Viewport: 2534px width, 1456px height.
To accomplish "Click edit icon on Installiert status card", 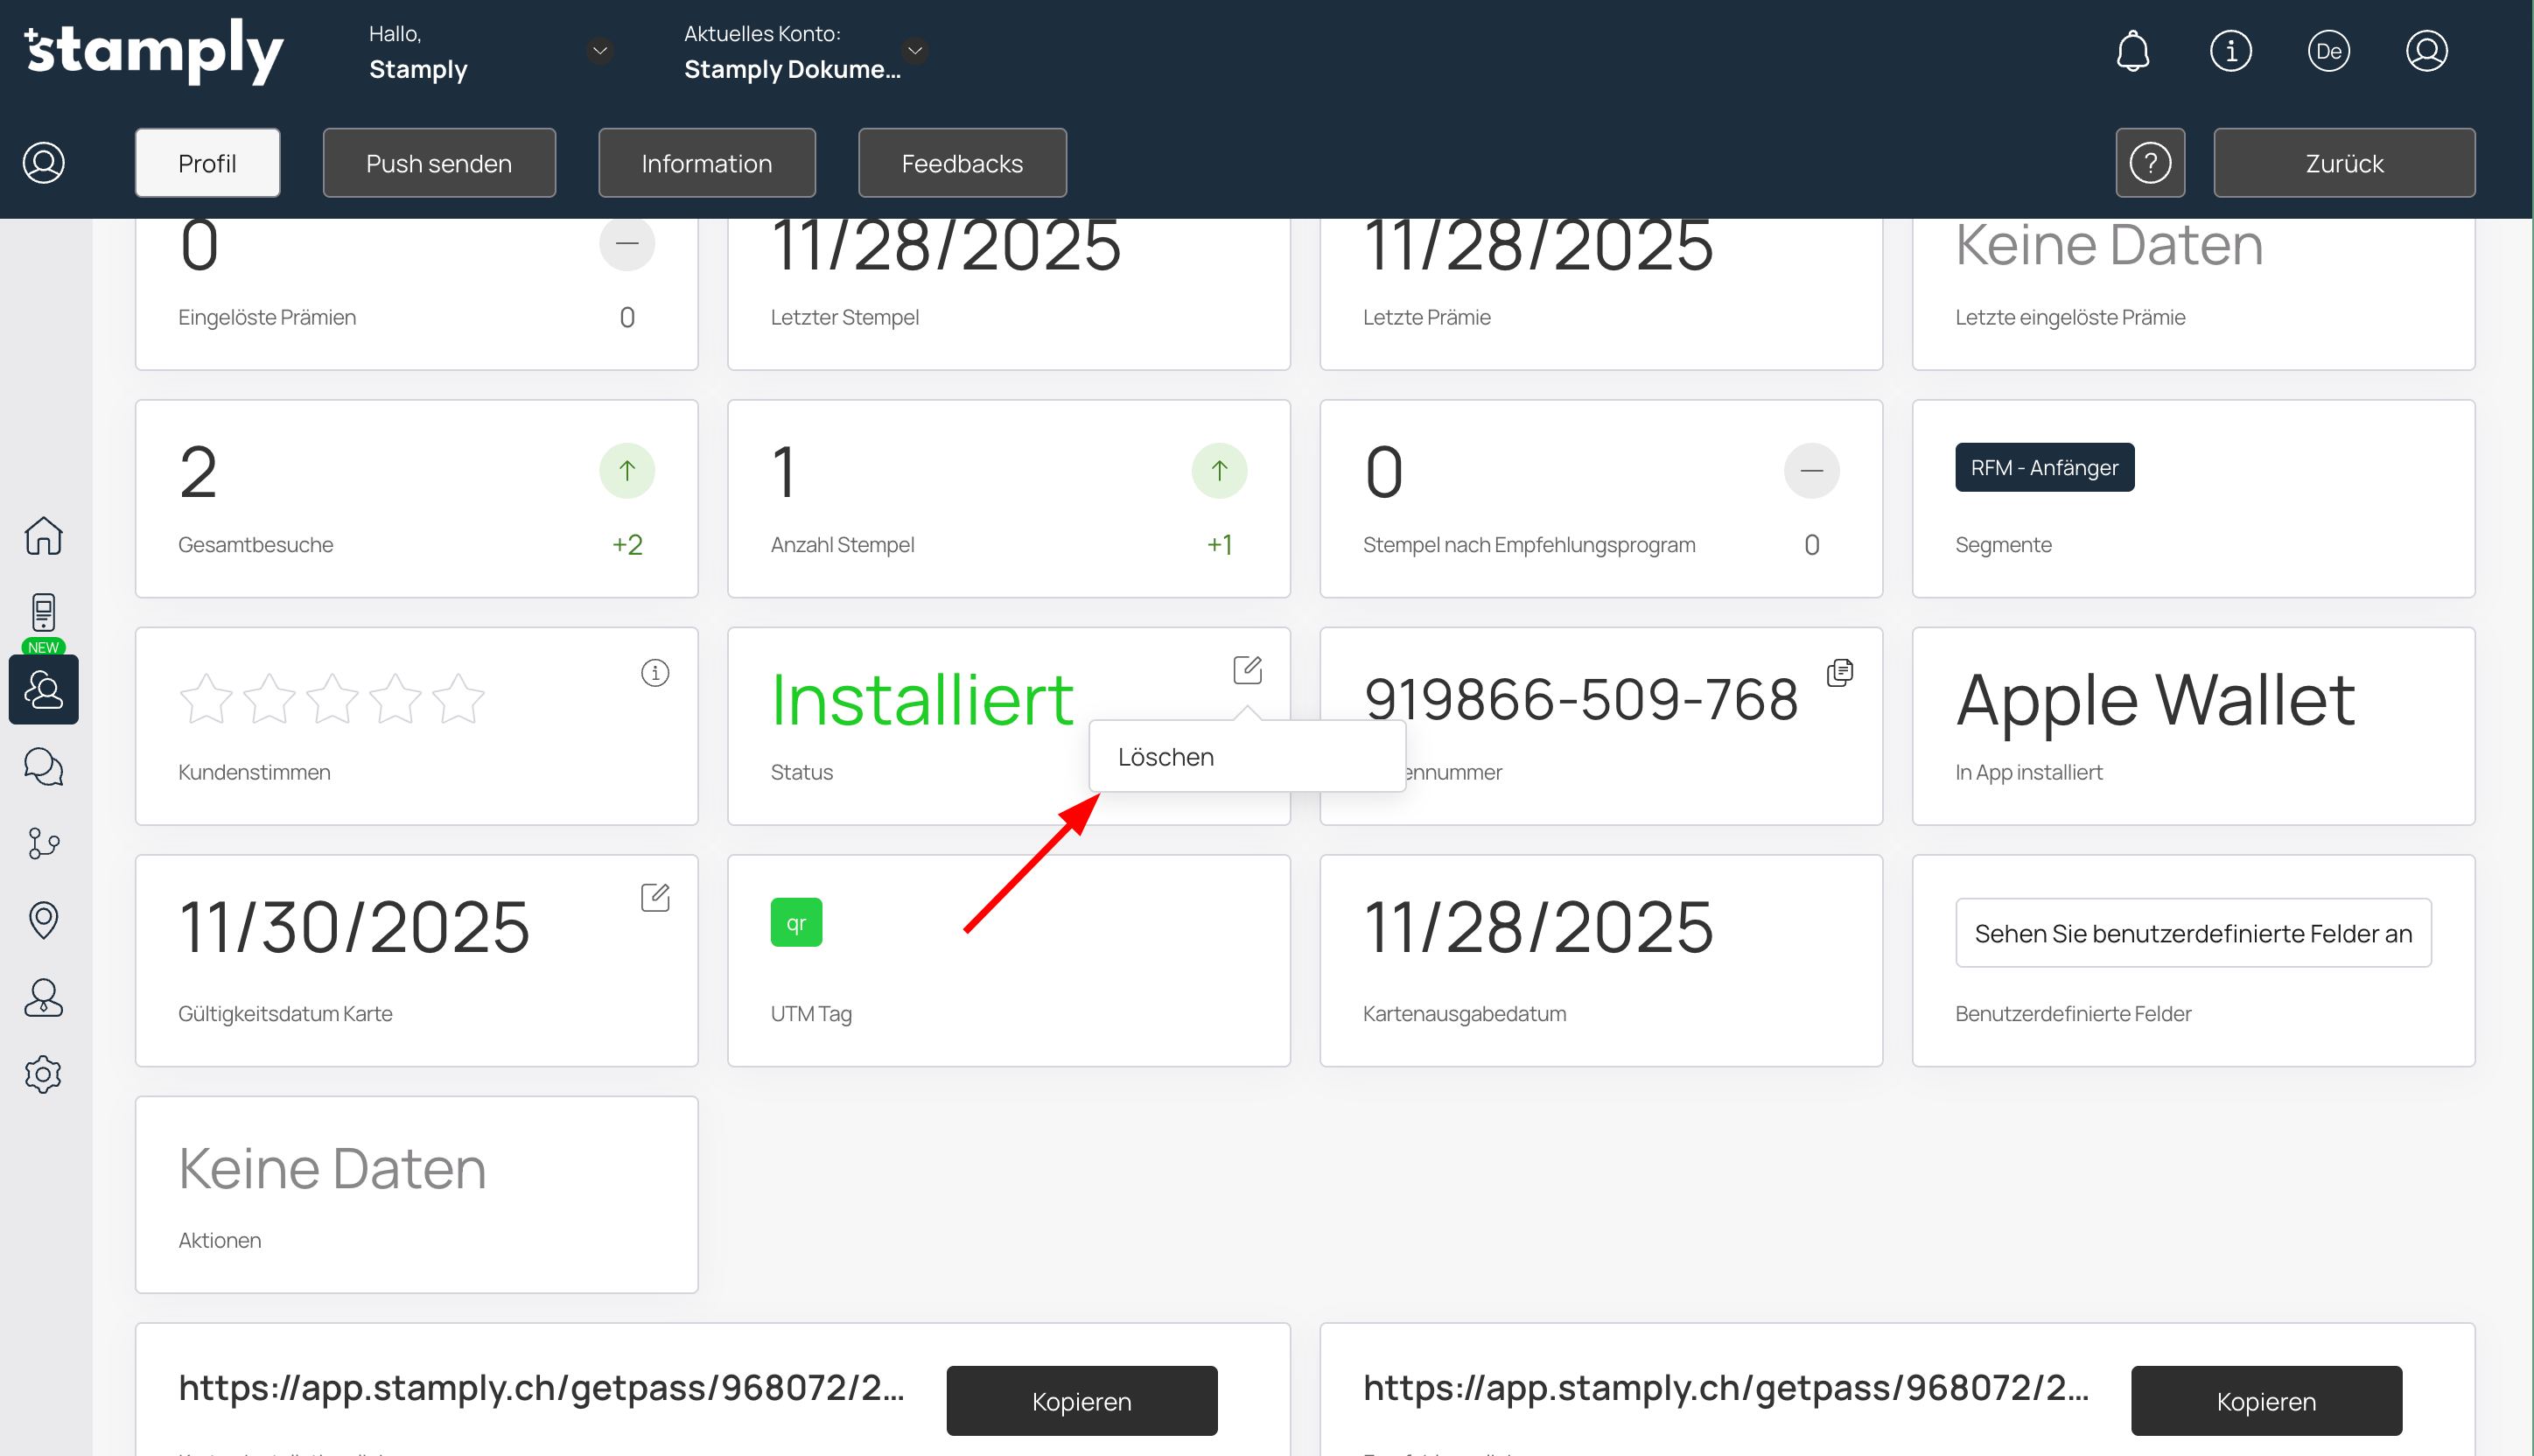I will 1247,669.
